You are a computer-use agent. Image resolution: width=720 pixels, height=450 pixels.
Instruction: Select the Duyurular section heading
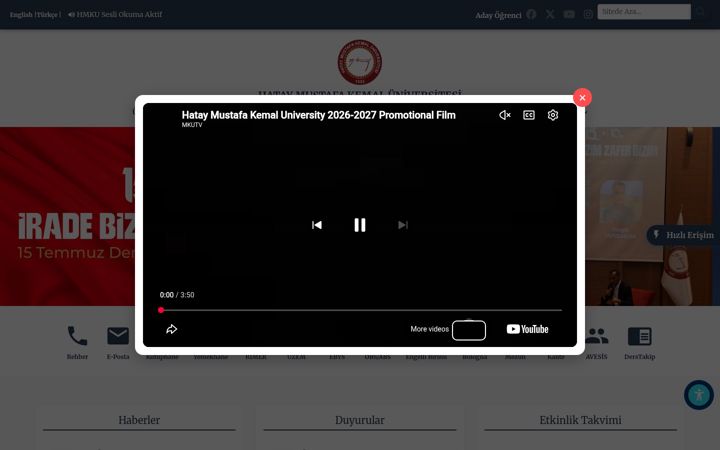360,420
